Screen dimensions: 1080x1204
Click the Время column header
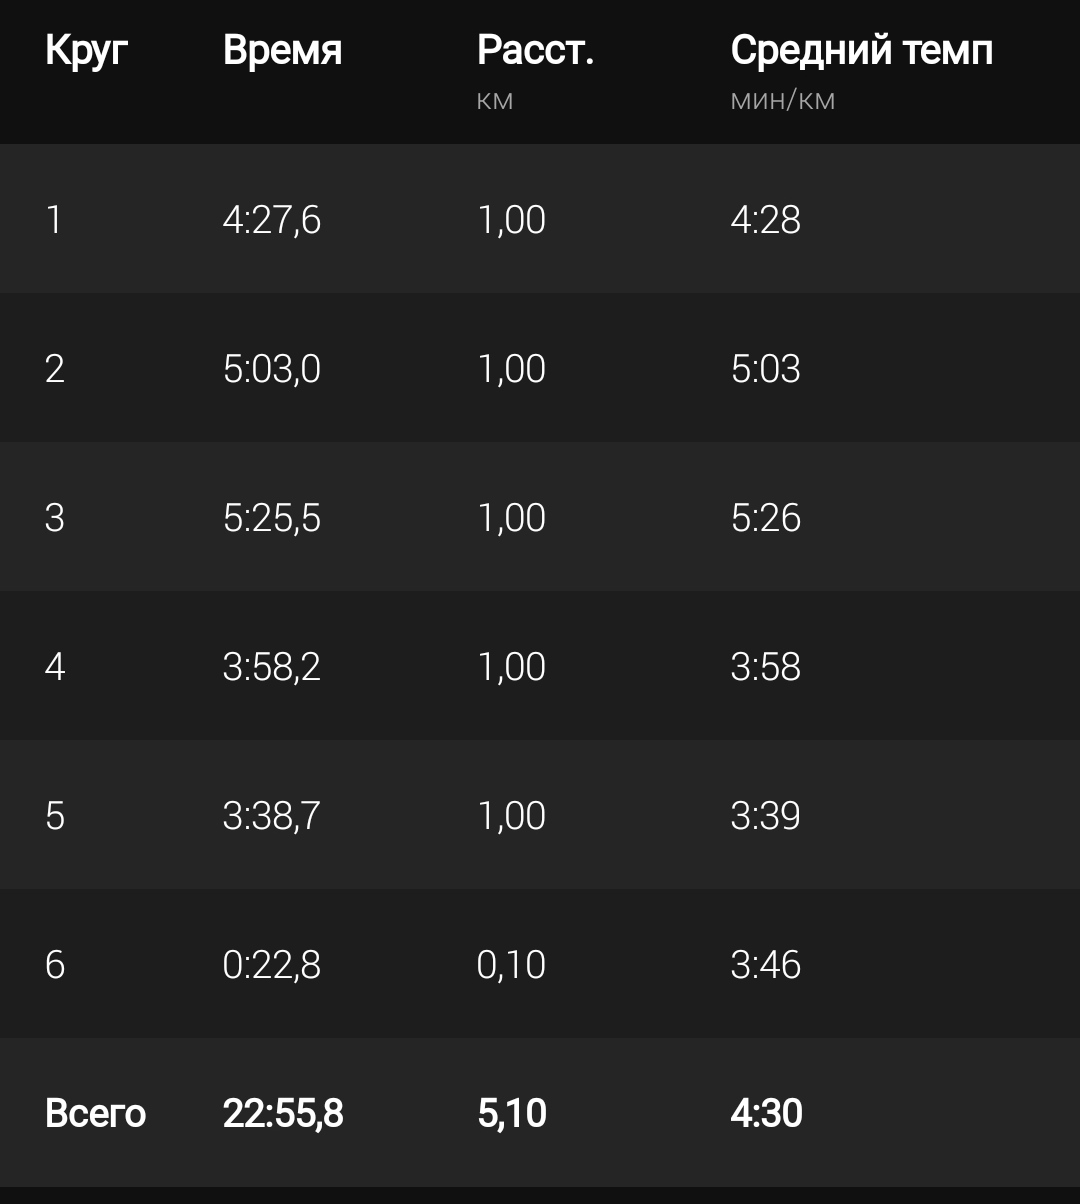tap(282, 50)
